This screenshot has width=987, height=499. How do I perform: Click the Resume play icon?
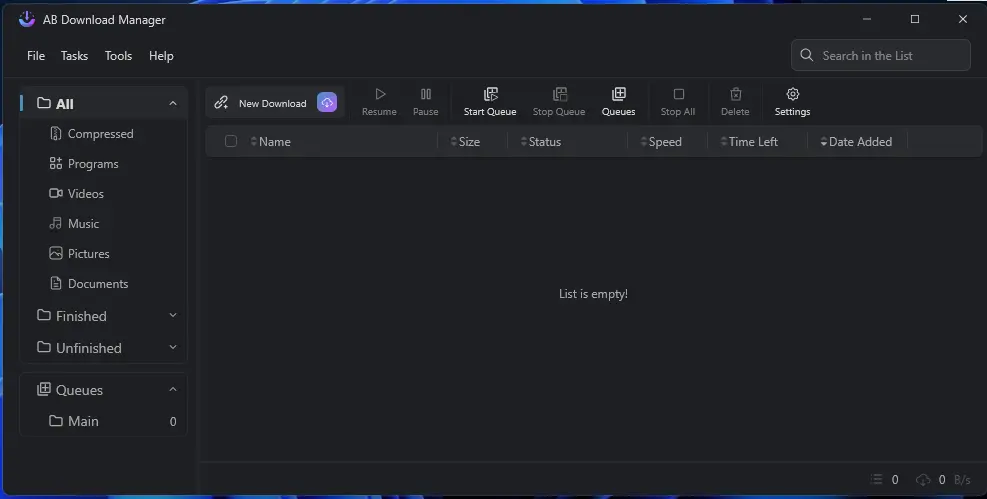click(x=380, y=94)
